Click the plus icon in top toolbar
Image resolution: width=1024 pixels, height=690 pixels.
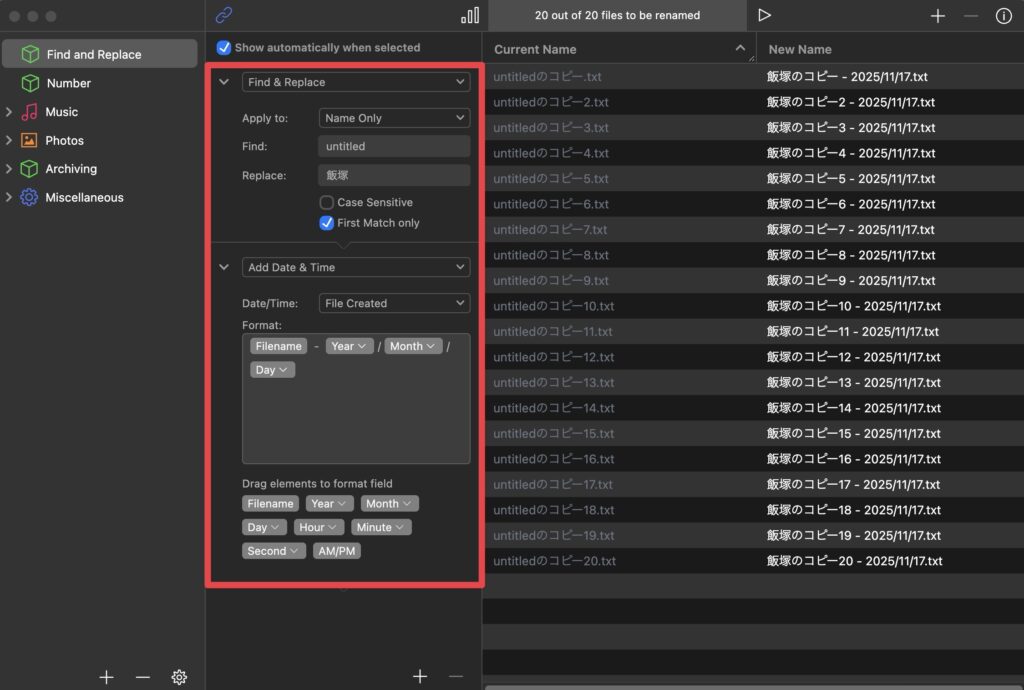point(937,16)
